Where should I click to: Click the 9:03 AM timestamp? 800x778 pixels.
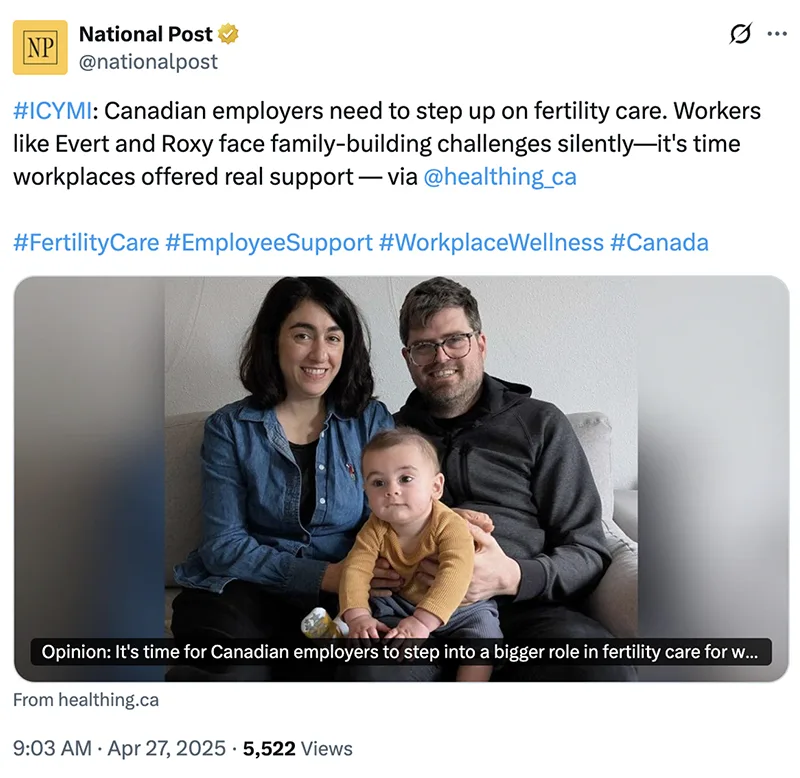point(49,748)
